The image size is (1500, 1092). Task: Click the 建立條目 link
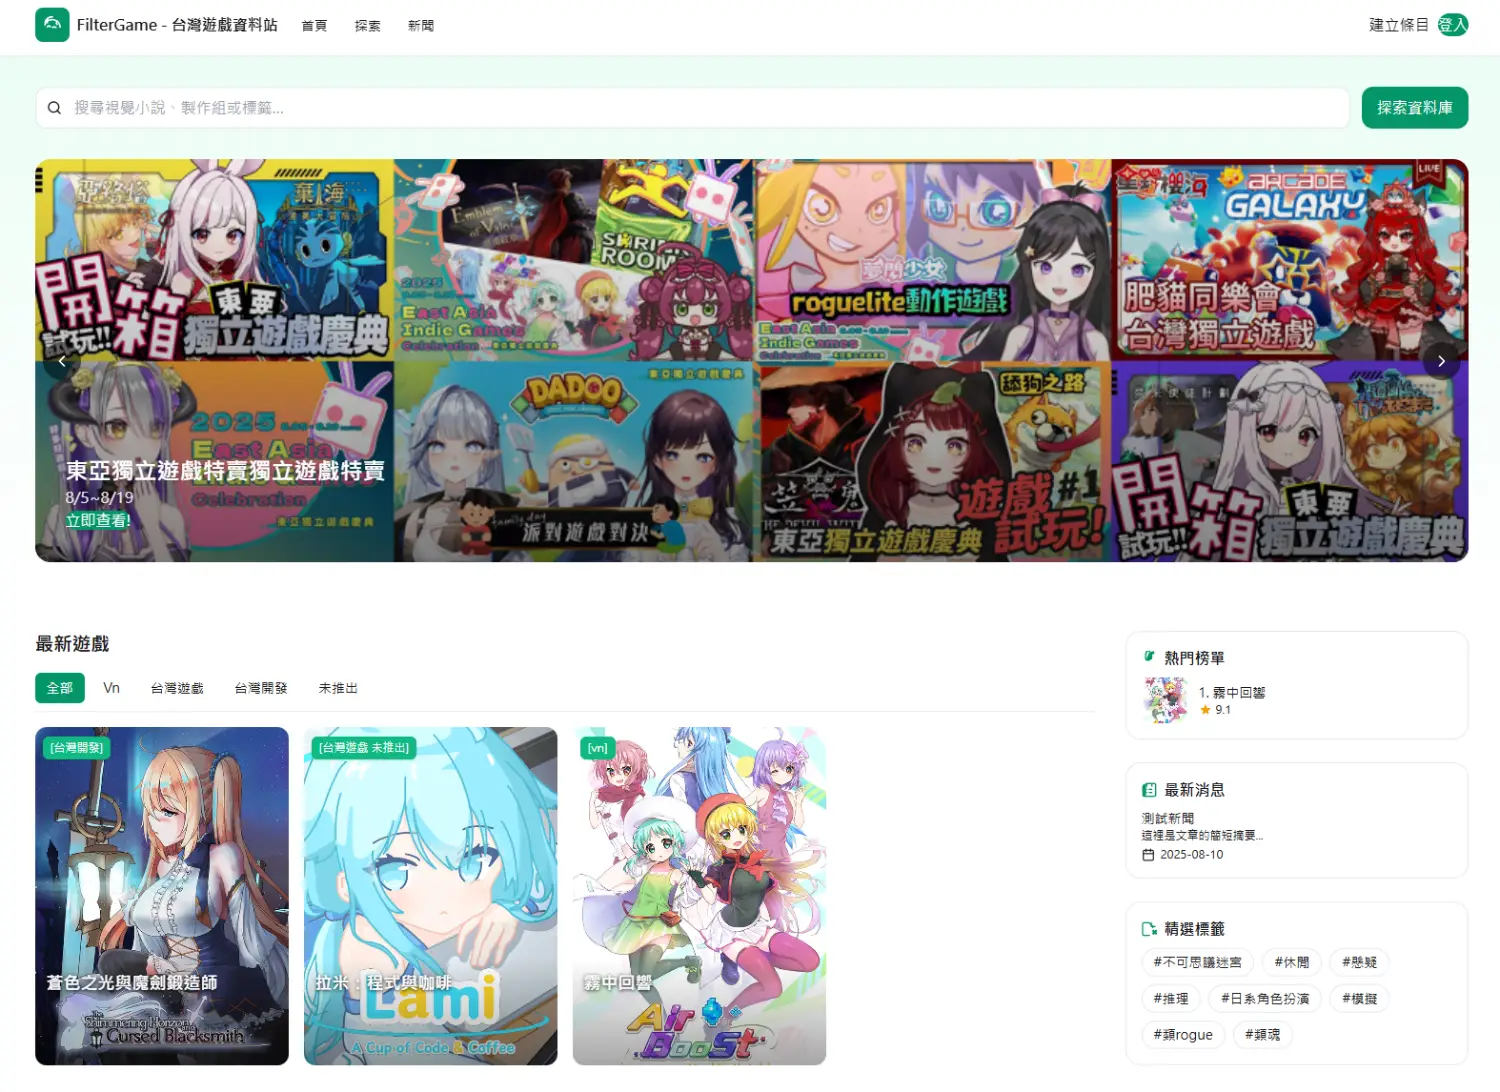(x=1398, y=25)
